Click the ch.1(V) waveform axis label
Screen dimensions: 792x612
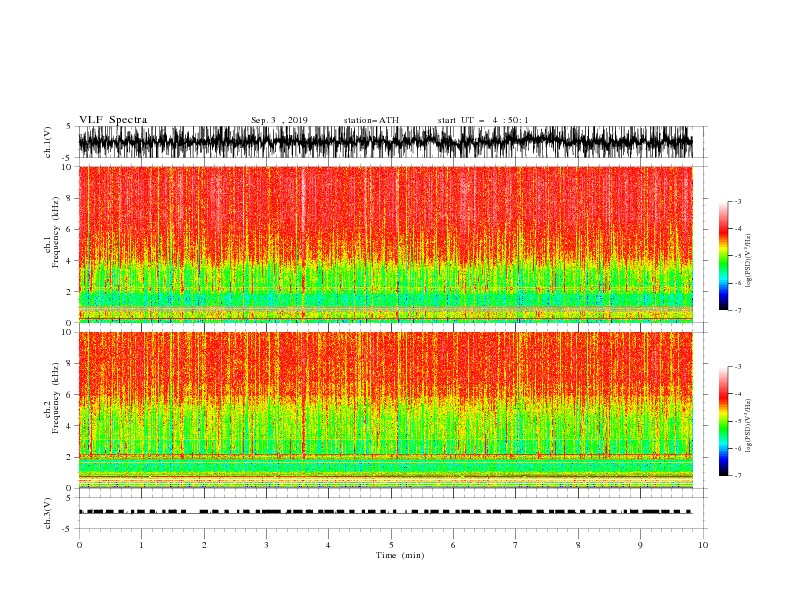(48, 142)
